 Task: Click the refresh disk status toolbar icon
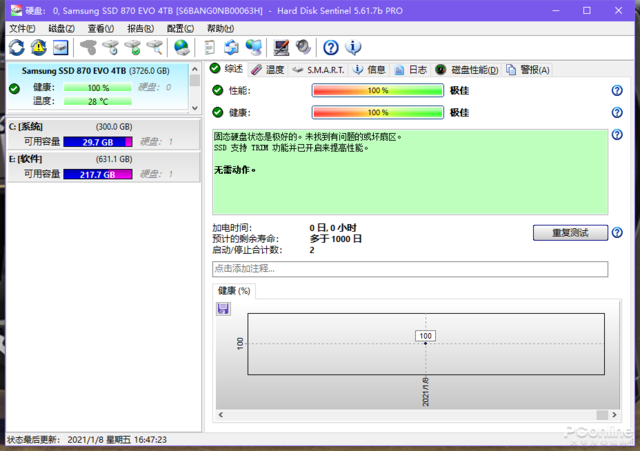[x=17, y=48]
